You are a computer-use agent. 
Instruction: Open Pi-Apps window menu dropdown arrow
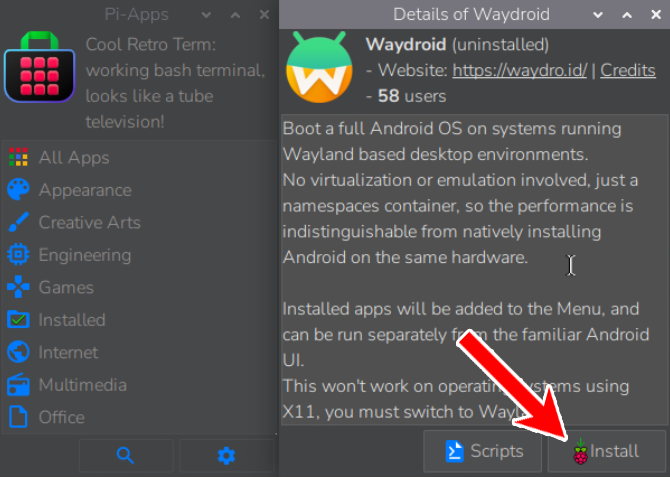207,15
